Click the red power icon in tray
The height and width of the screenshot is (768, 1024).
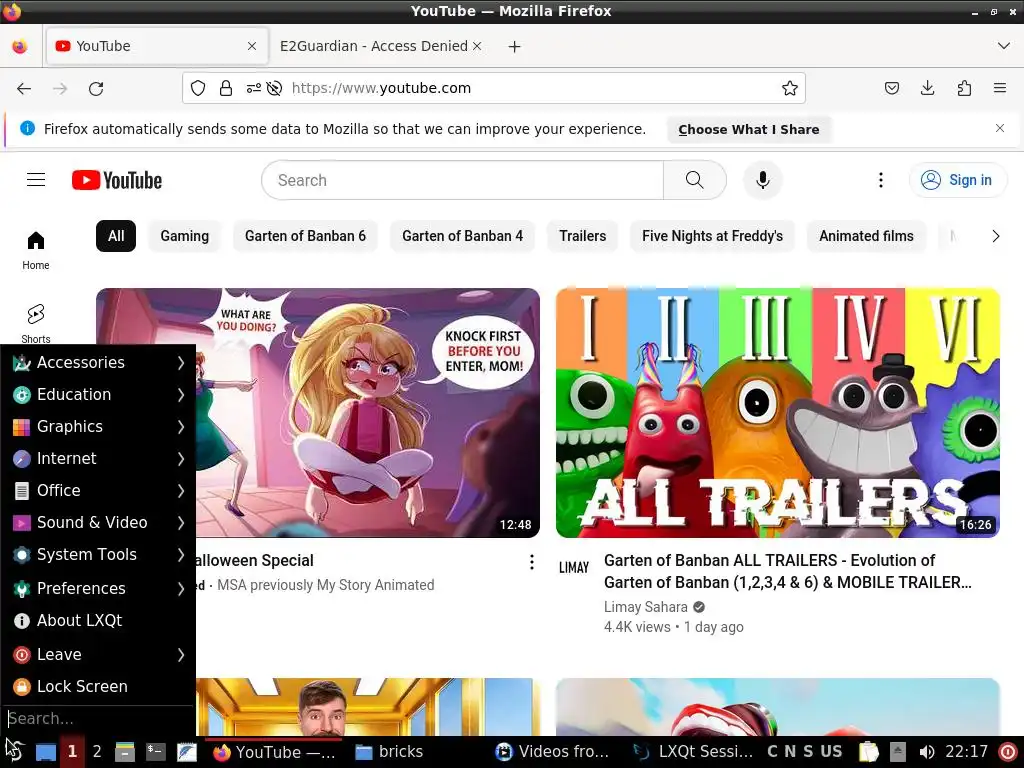tap(1008, 752)
